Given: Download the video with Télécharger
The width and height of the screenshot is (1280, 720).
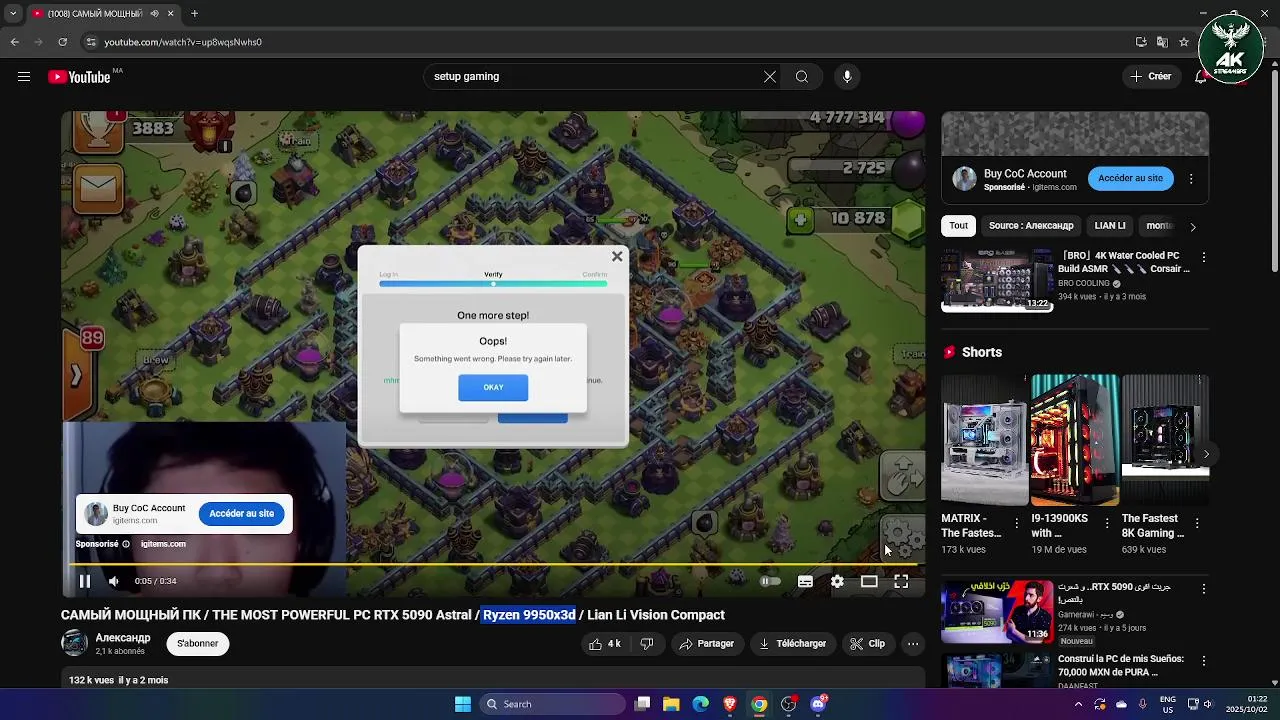Looking at the screenshot, I should 792,644.
